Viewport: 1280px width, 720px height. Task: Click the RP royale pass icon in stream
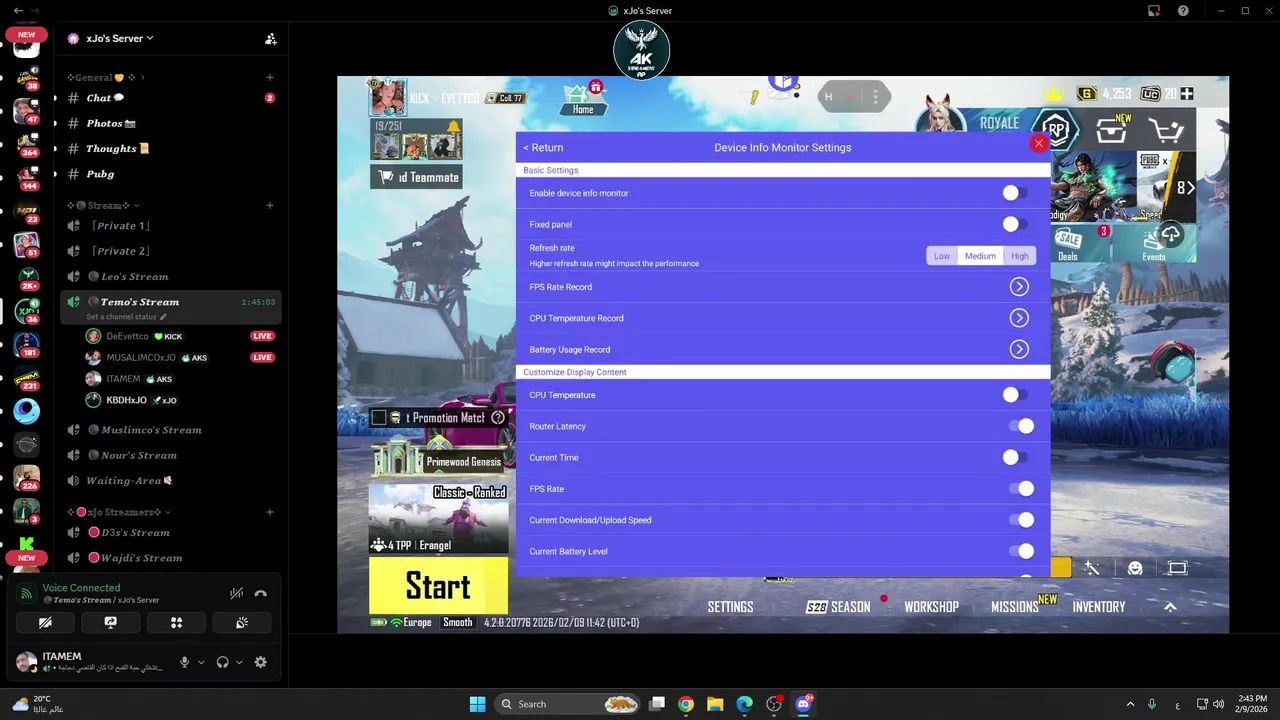[1056, 130]
